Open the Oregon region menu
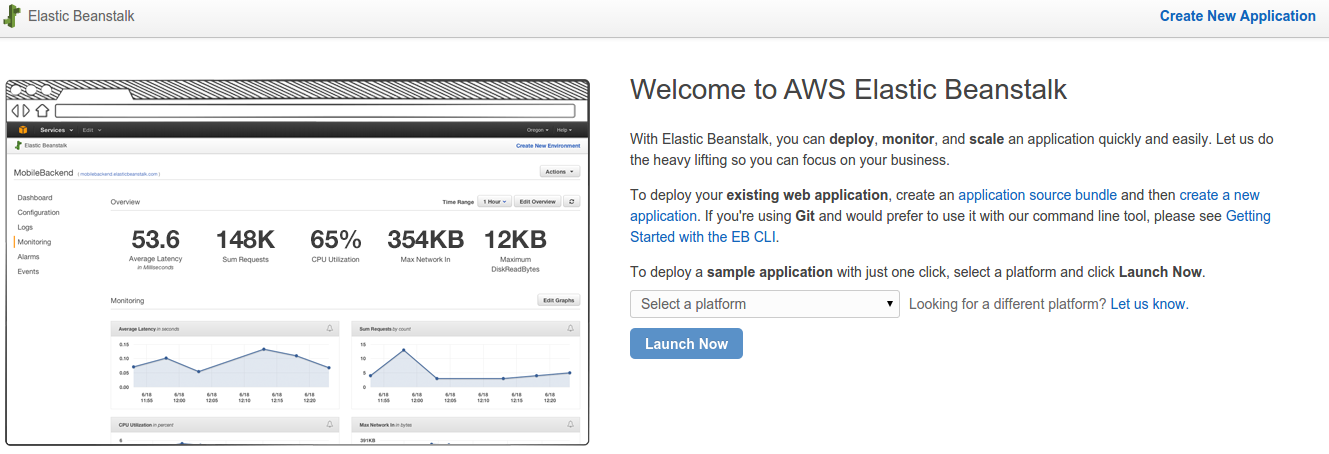Image resolution: width=1329 pixels, height=454 pixels. tap(538, 130)
